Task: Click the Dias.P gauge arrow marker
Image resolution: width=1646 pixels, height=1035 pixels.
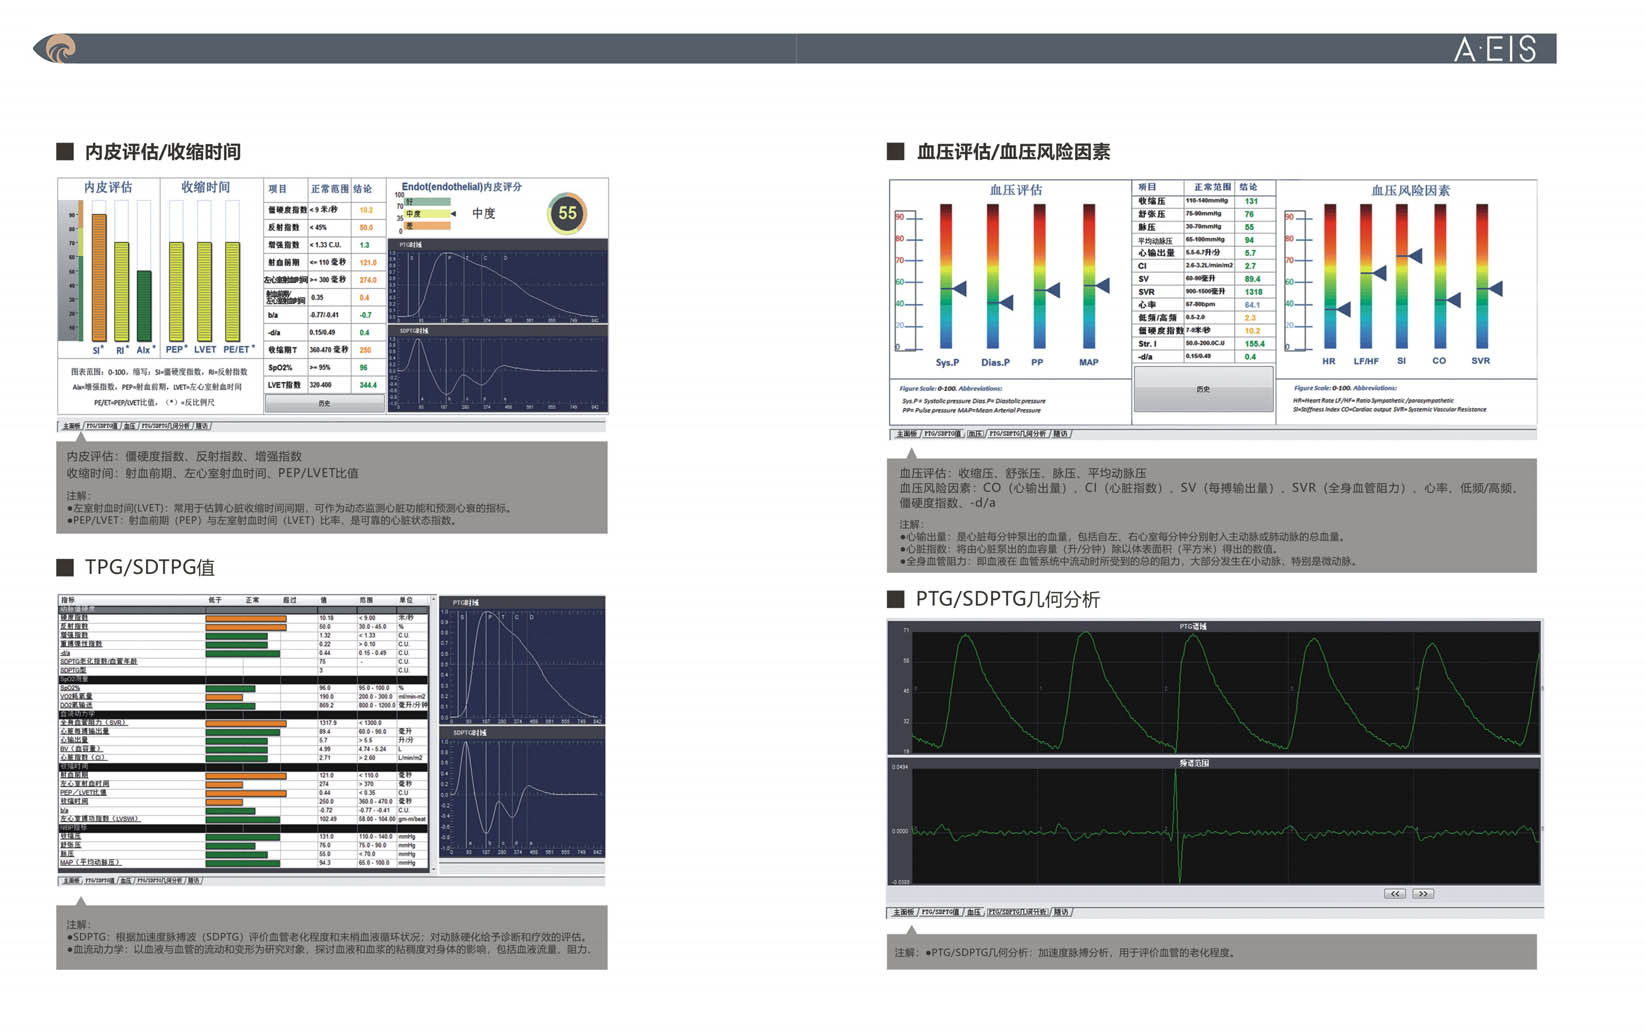Action: [x=1006, y=302]
